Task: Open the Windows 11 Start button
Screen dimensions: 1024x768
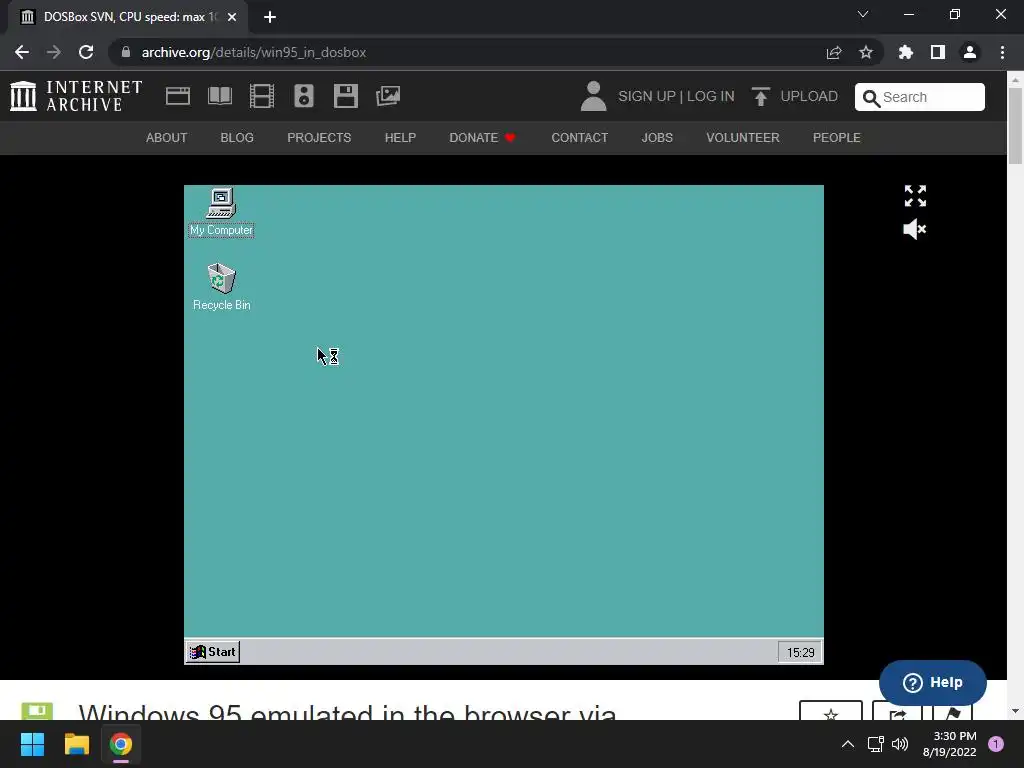Action: 32,744
